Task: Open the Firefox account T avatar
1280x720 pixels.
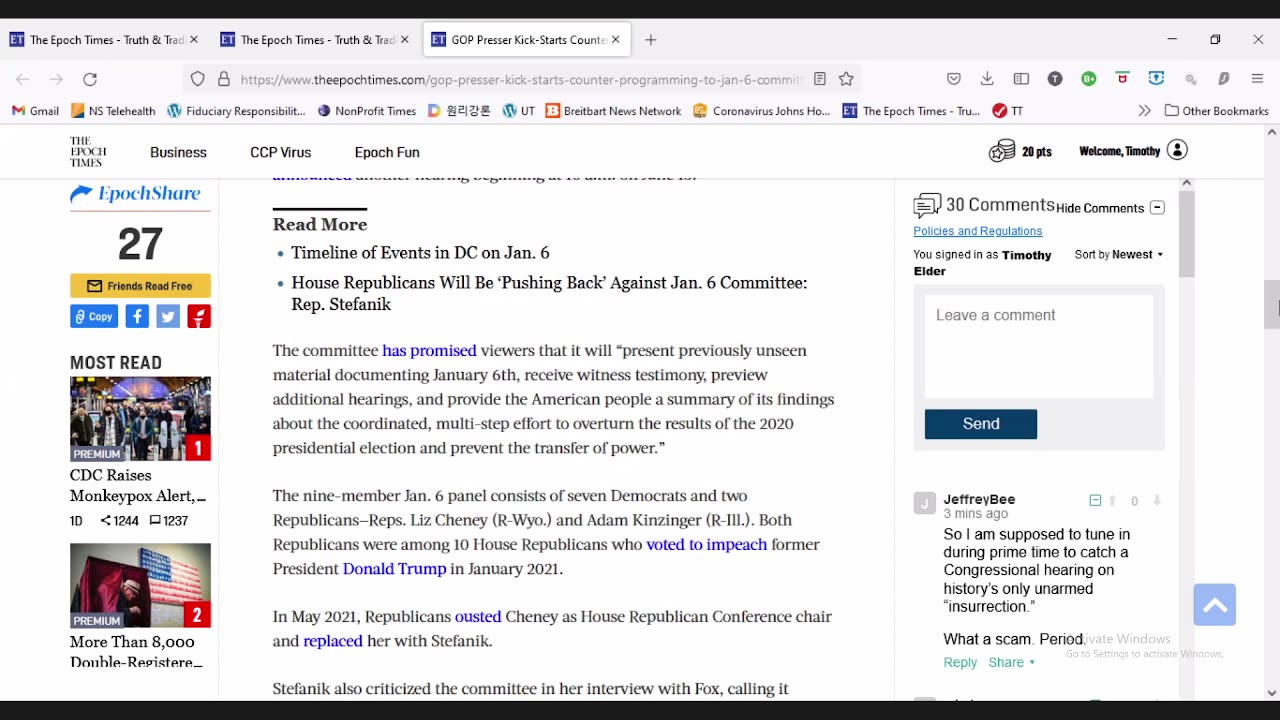Action: coord(1055,79)
